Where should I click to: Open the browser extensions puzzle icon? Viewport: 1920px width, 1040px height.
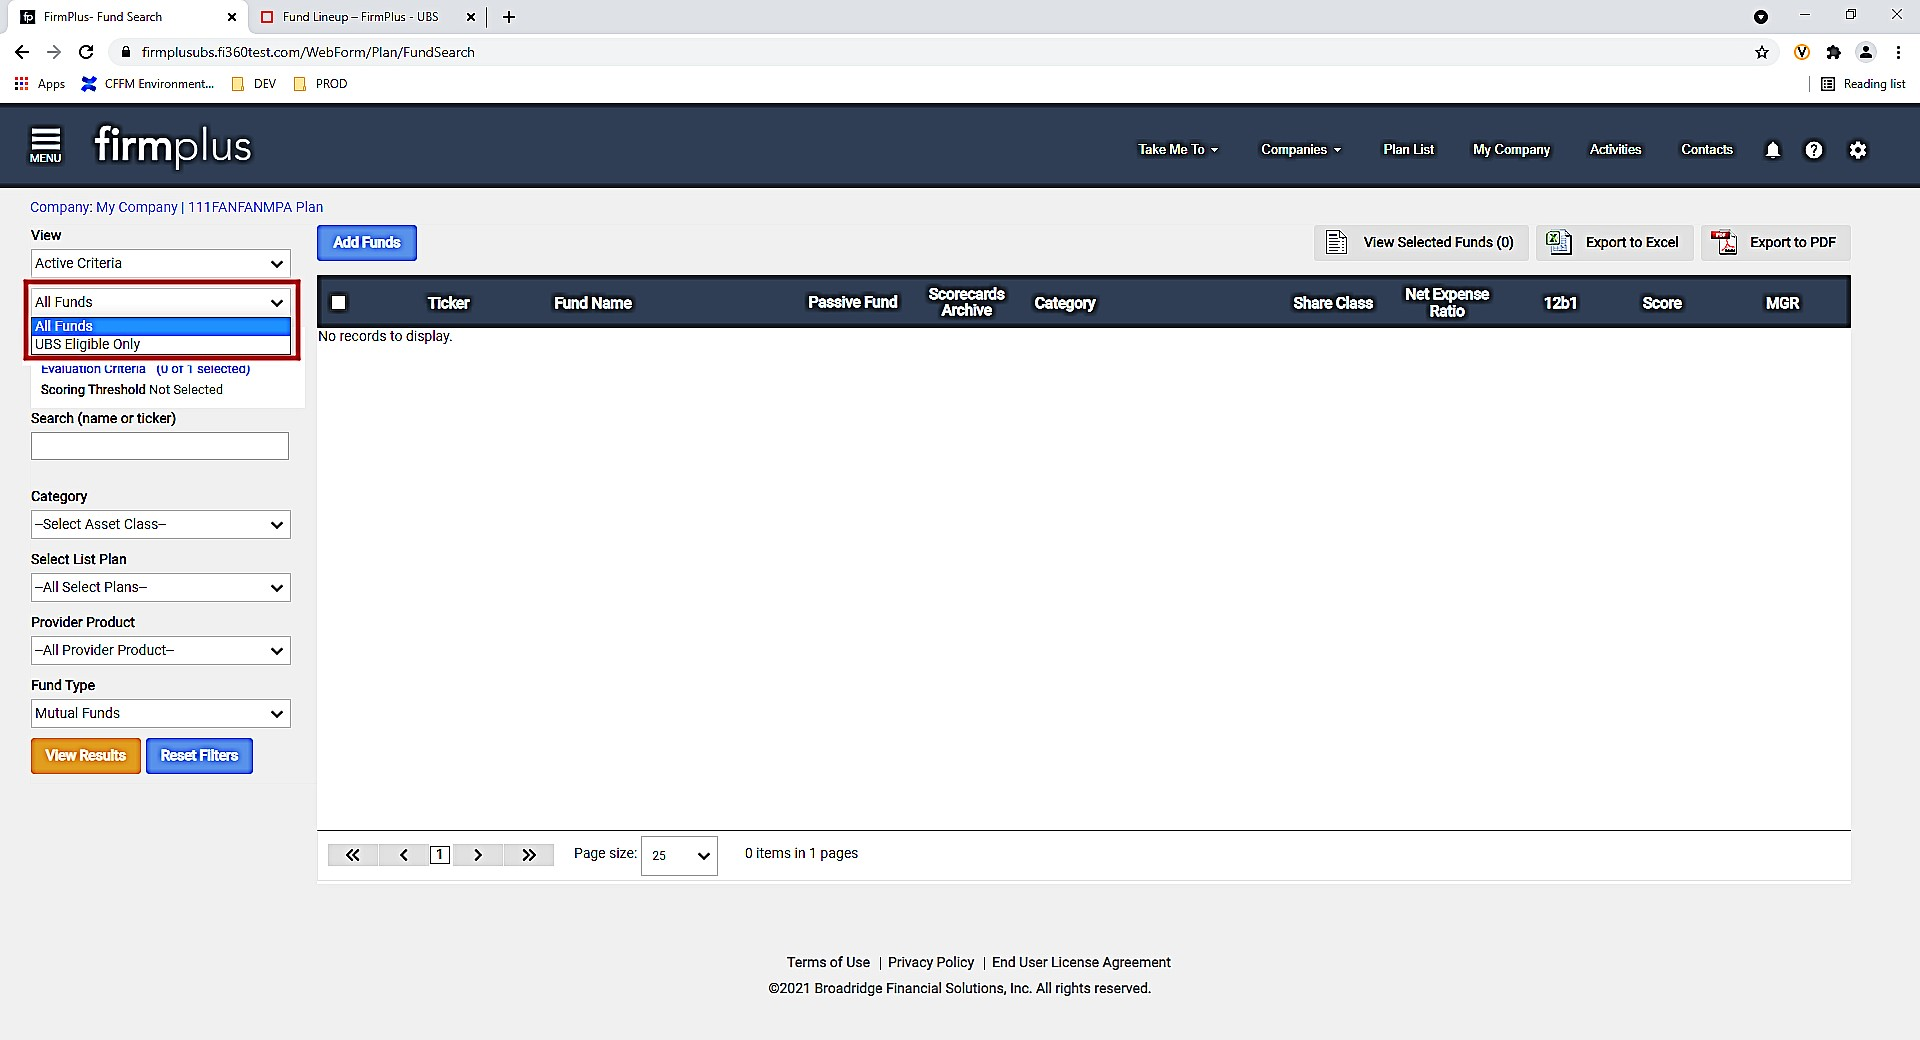click(1833, 52)
